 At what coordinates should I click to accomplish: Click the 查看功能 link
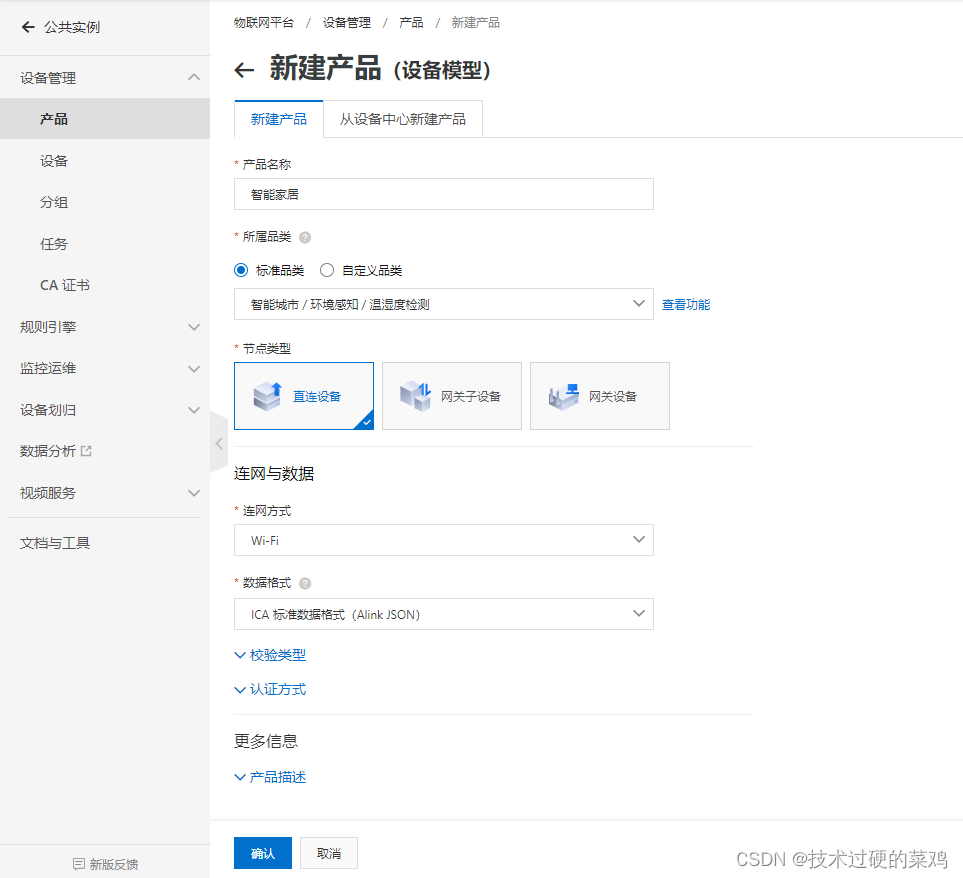click(685, 304)
